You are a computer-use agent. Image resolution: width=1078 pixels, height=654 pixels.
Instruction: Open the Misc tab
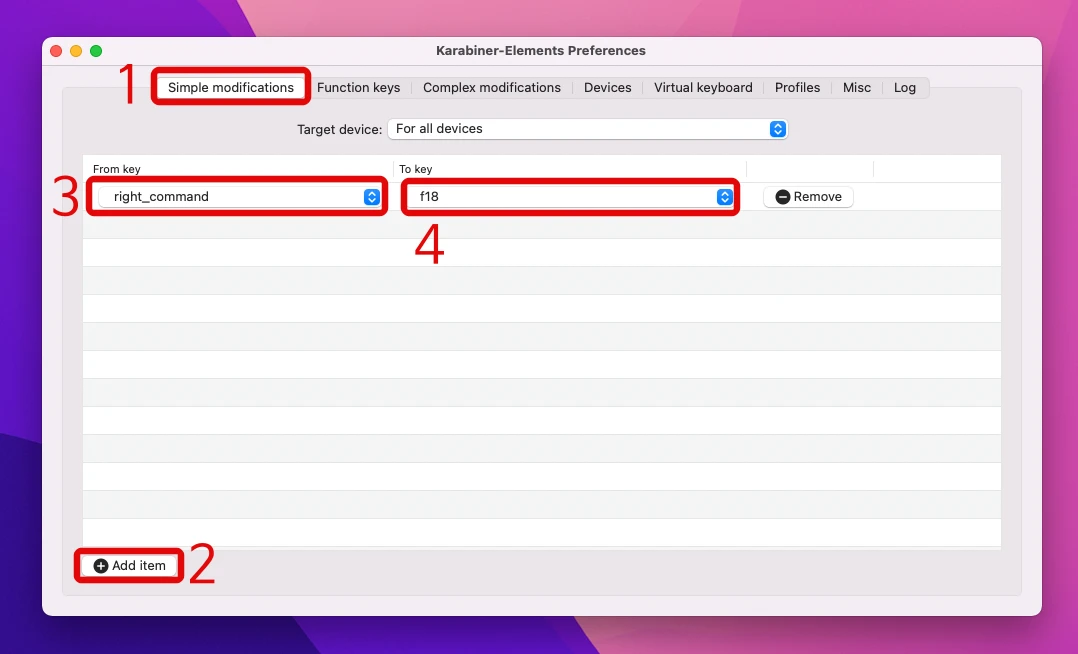[857, 87]
